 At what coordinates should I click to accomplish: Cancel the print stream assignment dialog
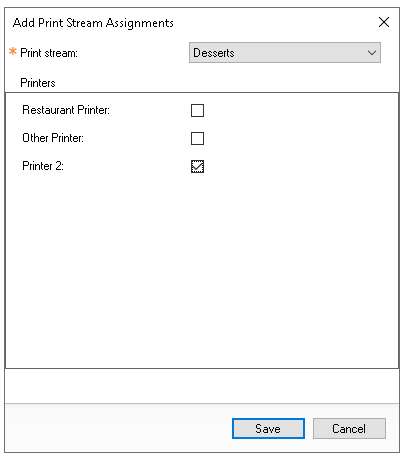[x=349, y=428]
